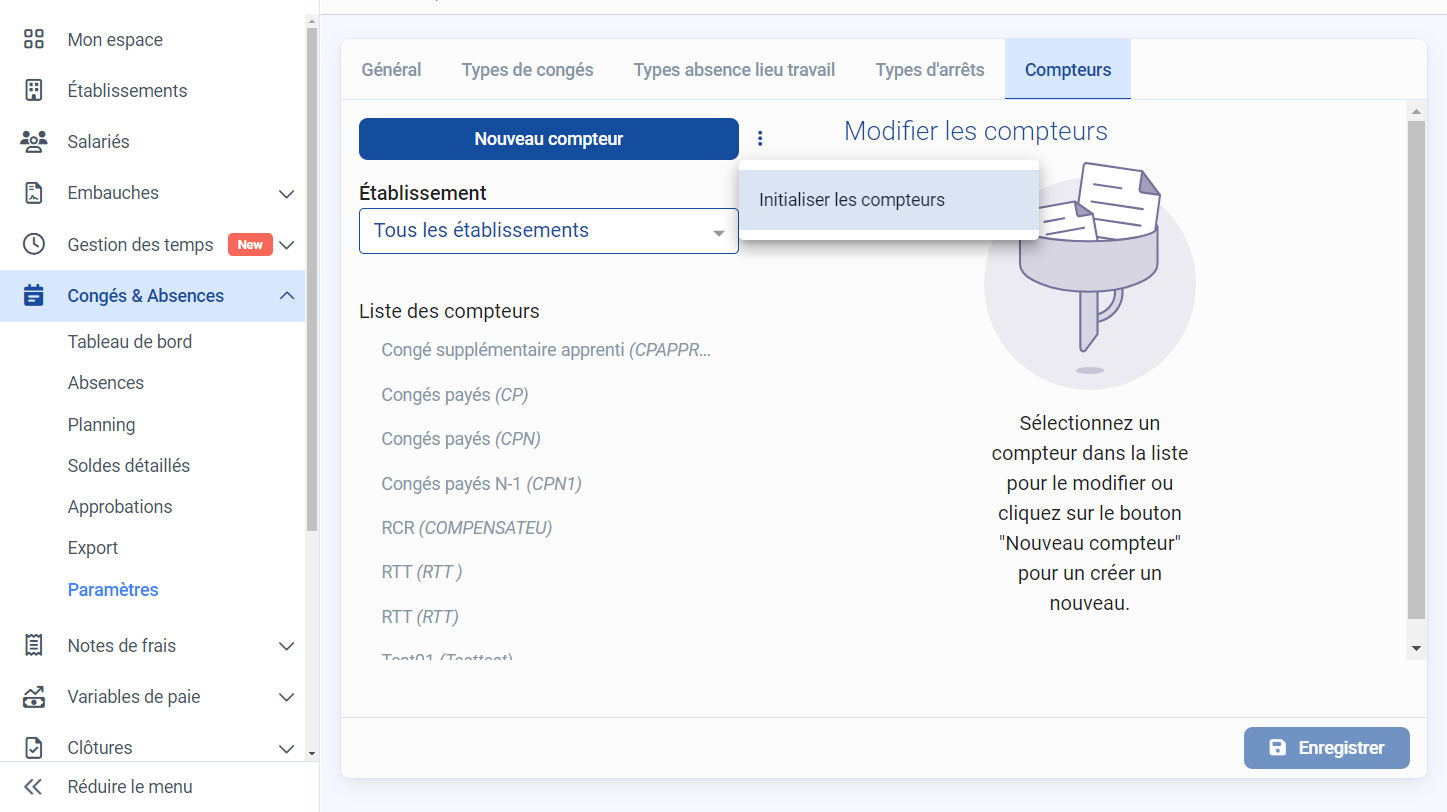This screenshot has height=812, width=1447.
Task: Open the Export sidebar link
Action: point(93,547)
